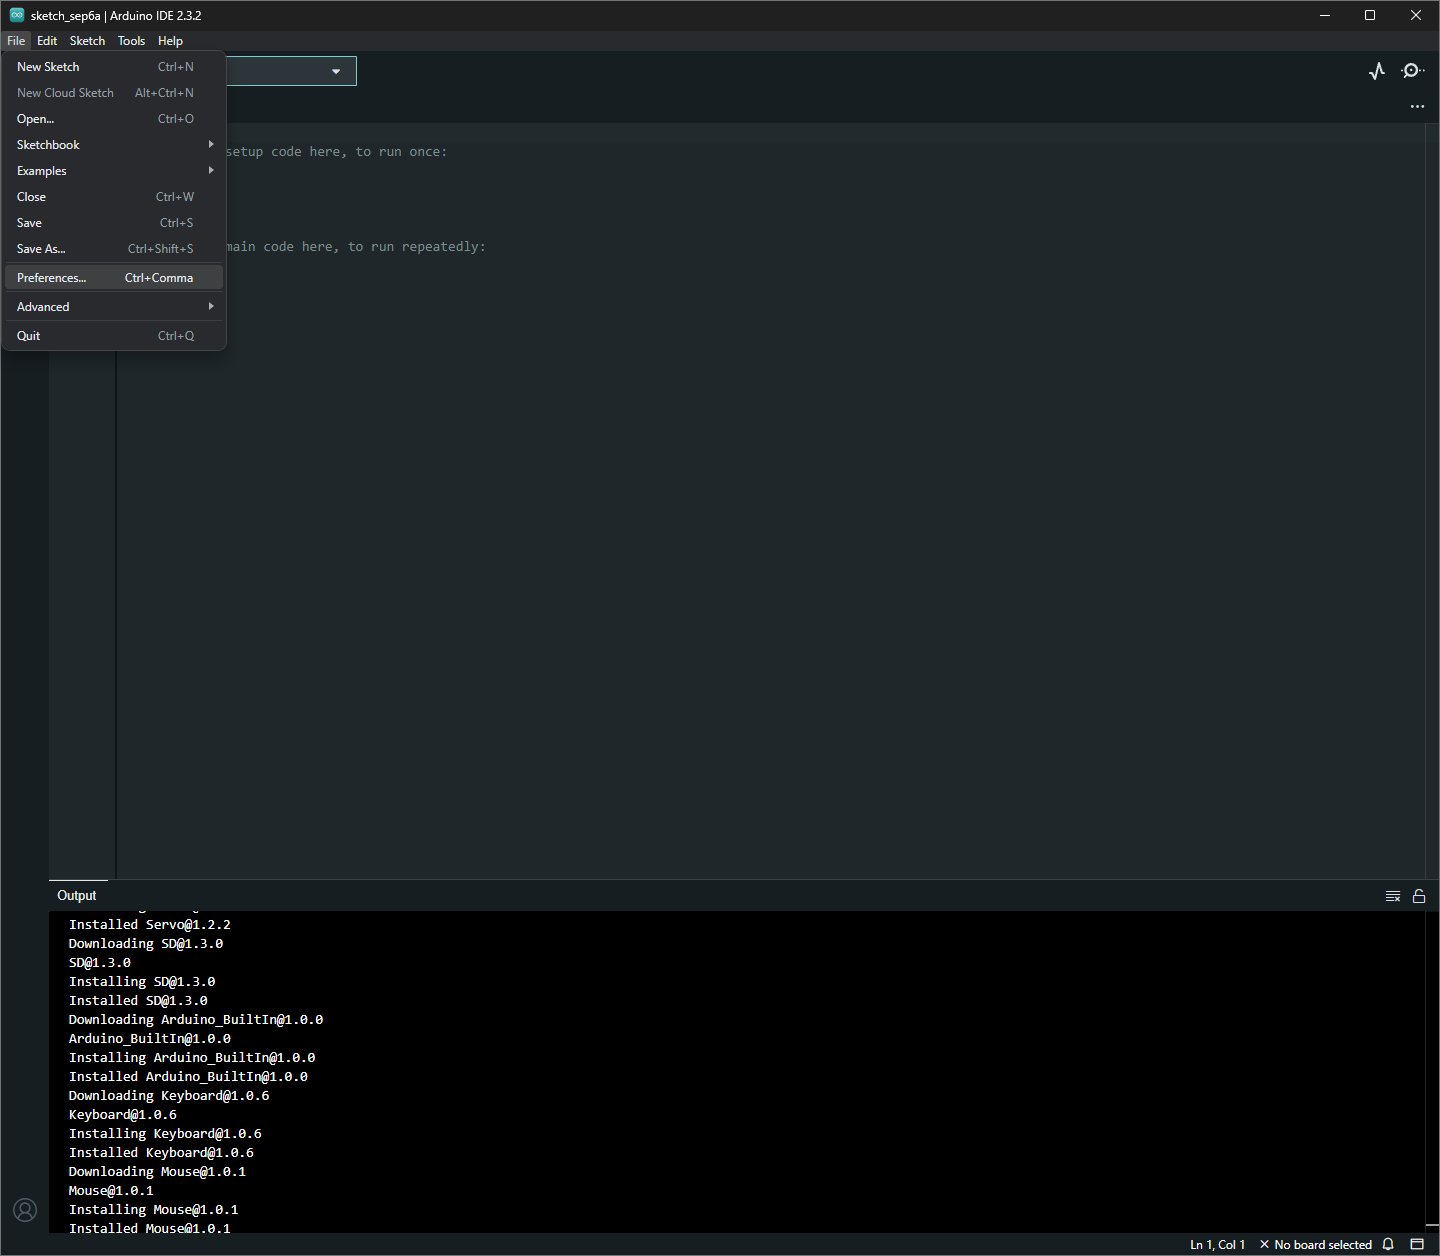The image size is (1440, 1256).
Task: Select New Cloud Sketch menu entry
Action: (x=114, y=93)
